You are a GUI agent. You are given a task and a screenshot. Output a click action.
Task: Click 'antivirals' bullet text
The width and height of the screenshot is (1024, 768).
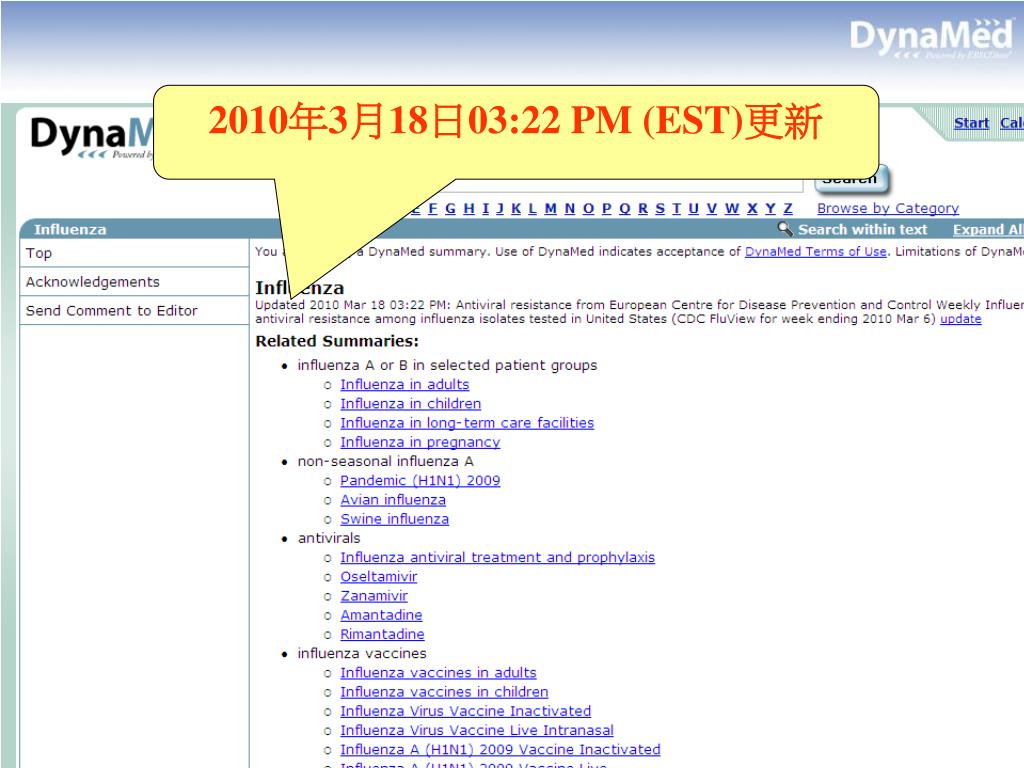(x=329, y=538)
